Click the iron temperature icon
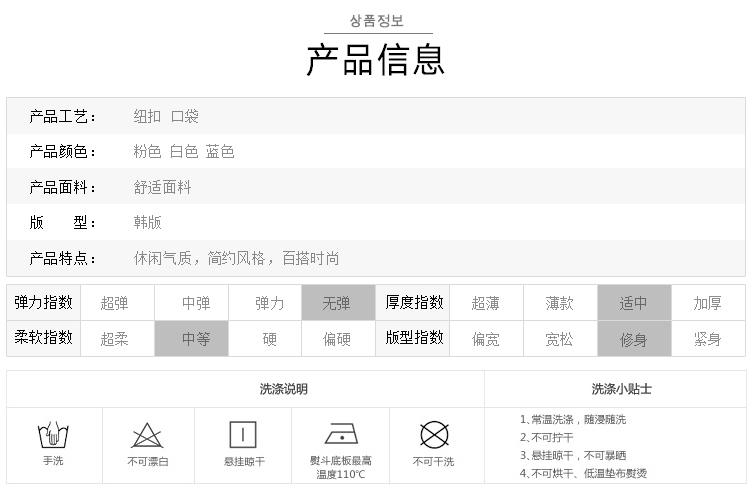 pyautogui.click(x=342, y=433)
